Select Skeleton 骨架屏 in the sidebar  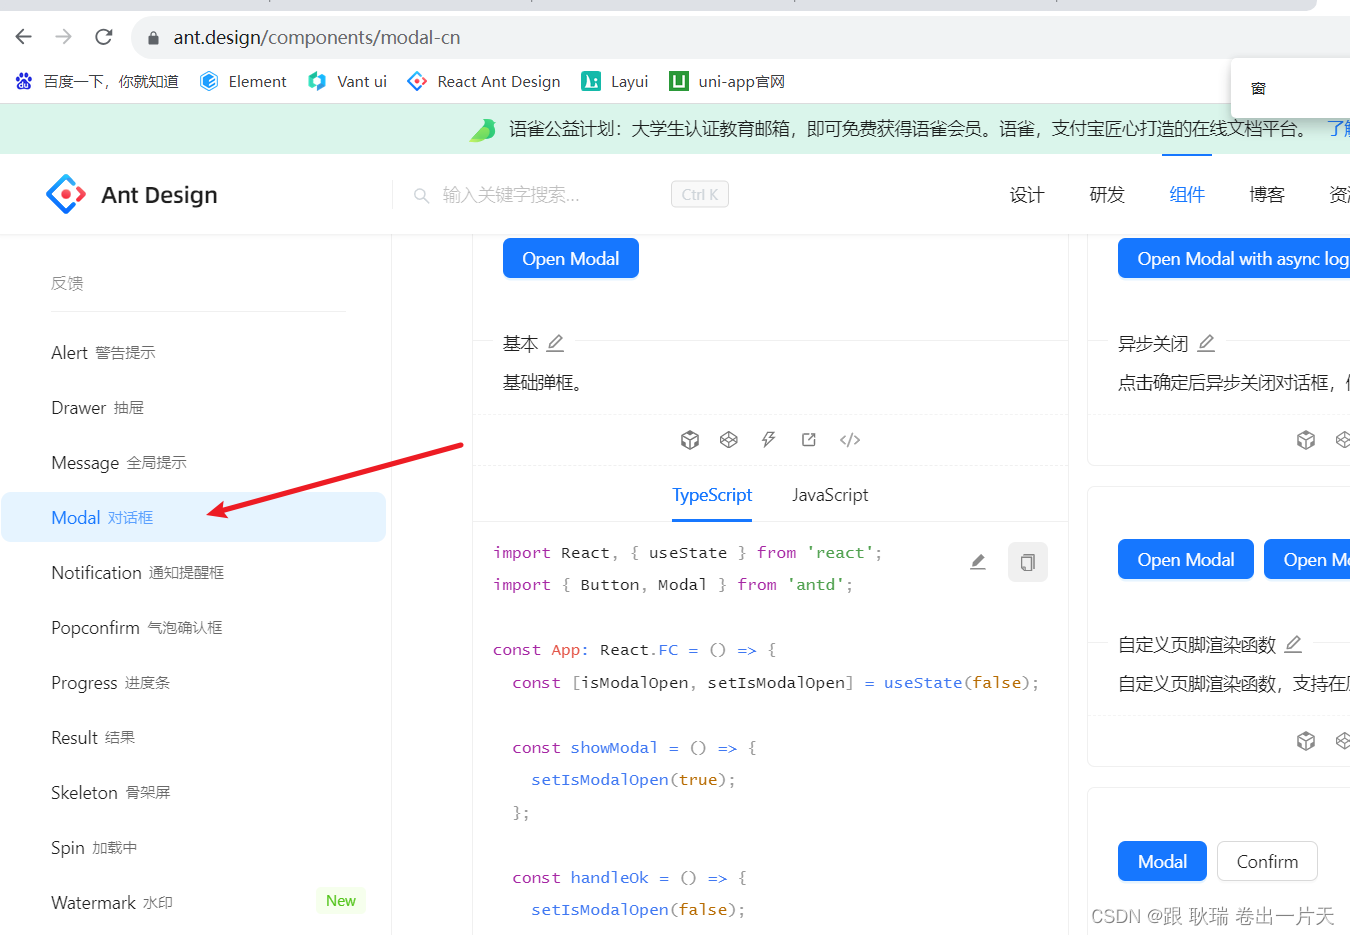pos(194,792)
